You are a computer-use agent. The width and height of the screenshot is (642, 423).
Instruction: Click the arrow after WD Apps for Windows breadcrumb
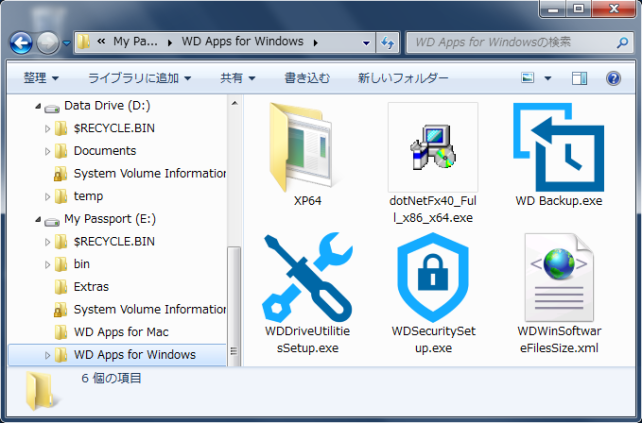coord(315,43)
